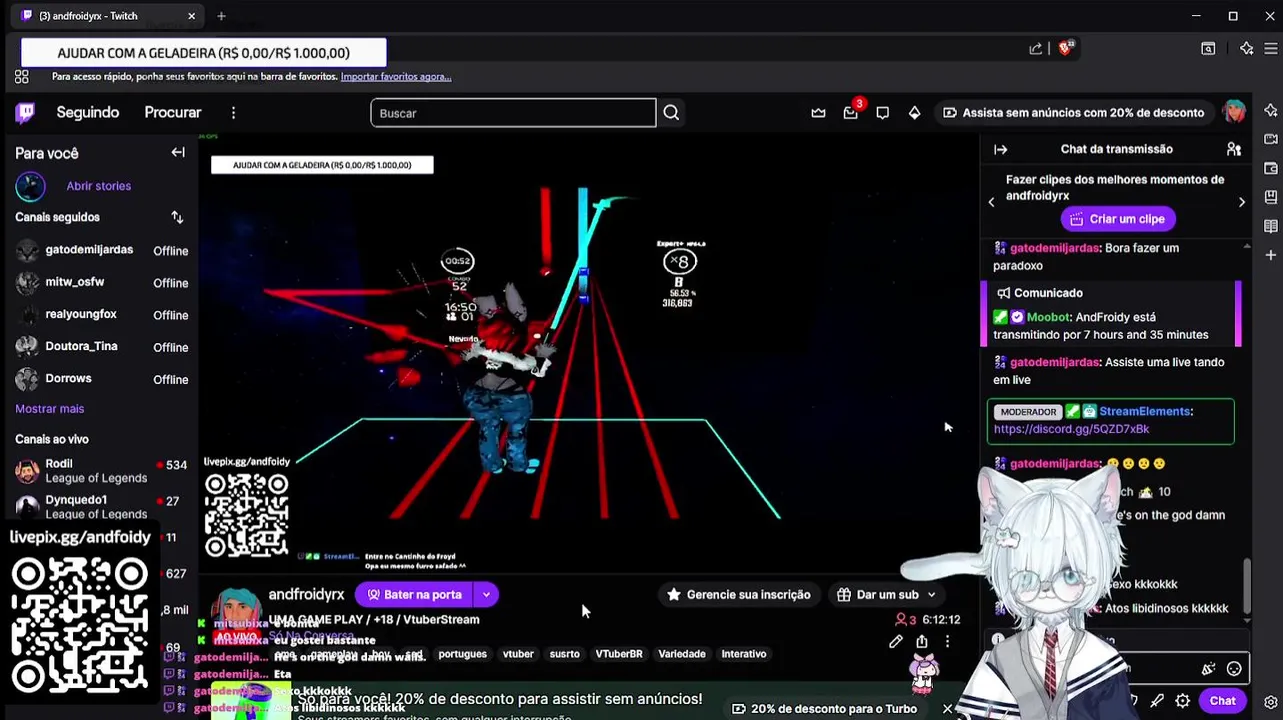
Task: Click 20% de desconto para o Turbo
Action: point(823,708)
